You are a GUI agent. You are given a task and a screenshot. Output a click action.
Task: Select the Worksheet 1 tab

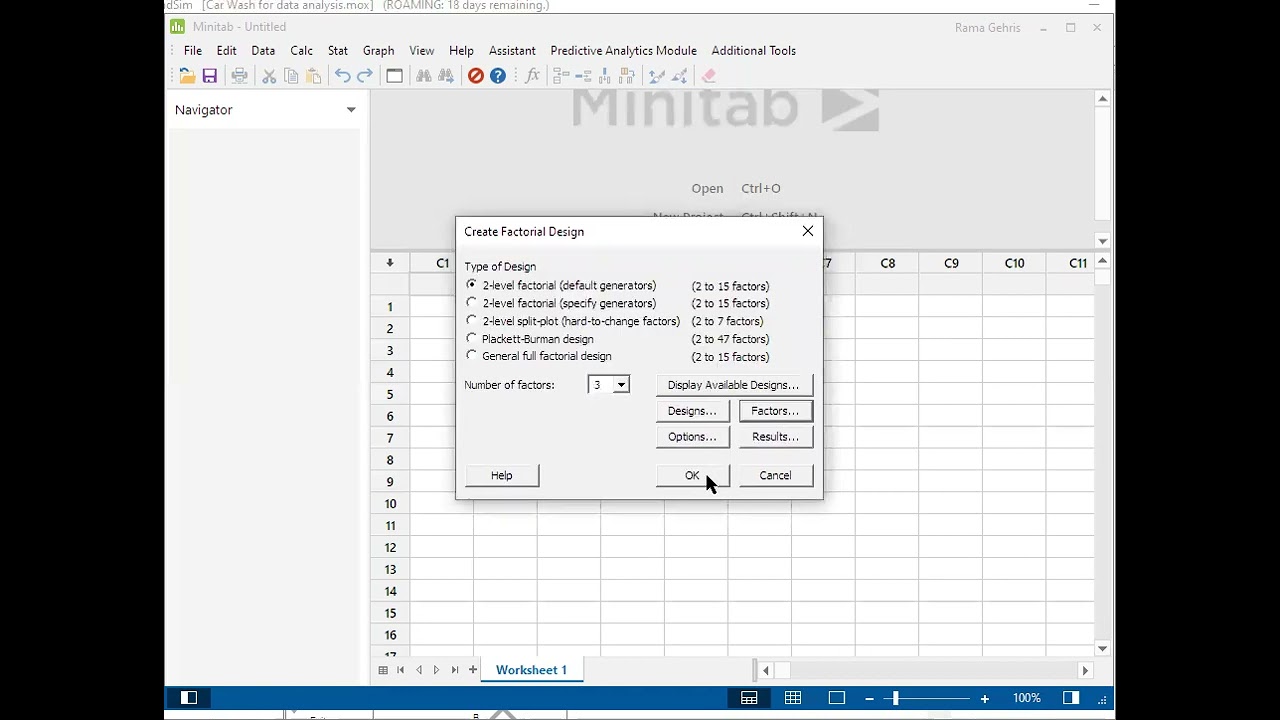[x=531, y=670]
